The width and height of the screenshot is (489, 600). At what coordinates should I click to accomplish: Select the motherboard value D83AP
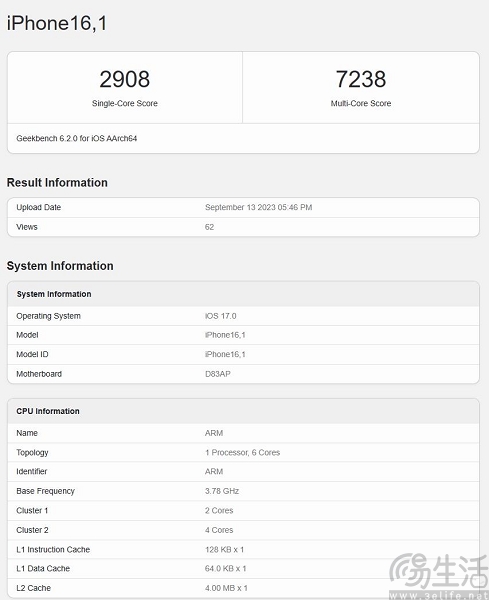click(x=218, y=374)
